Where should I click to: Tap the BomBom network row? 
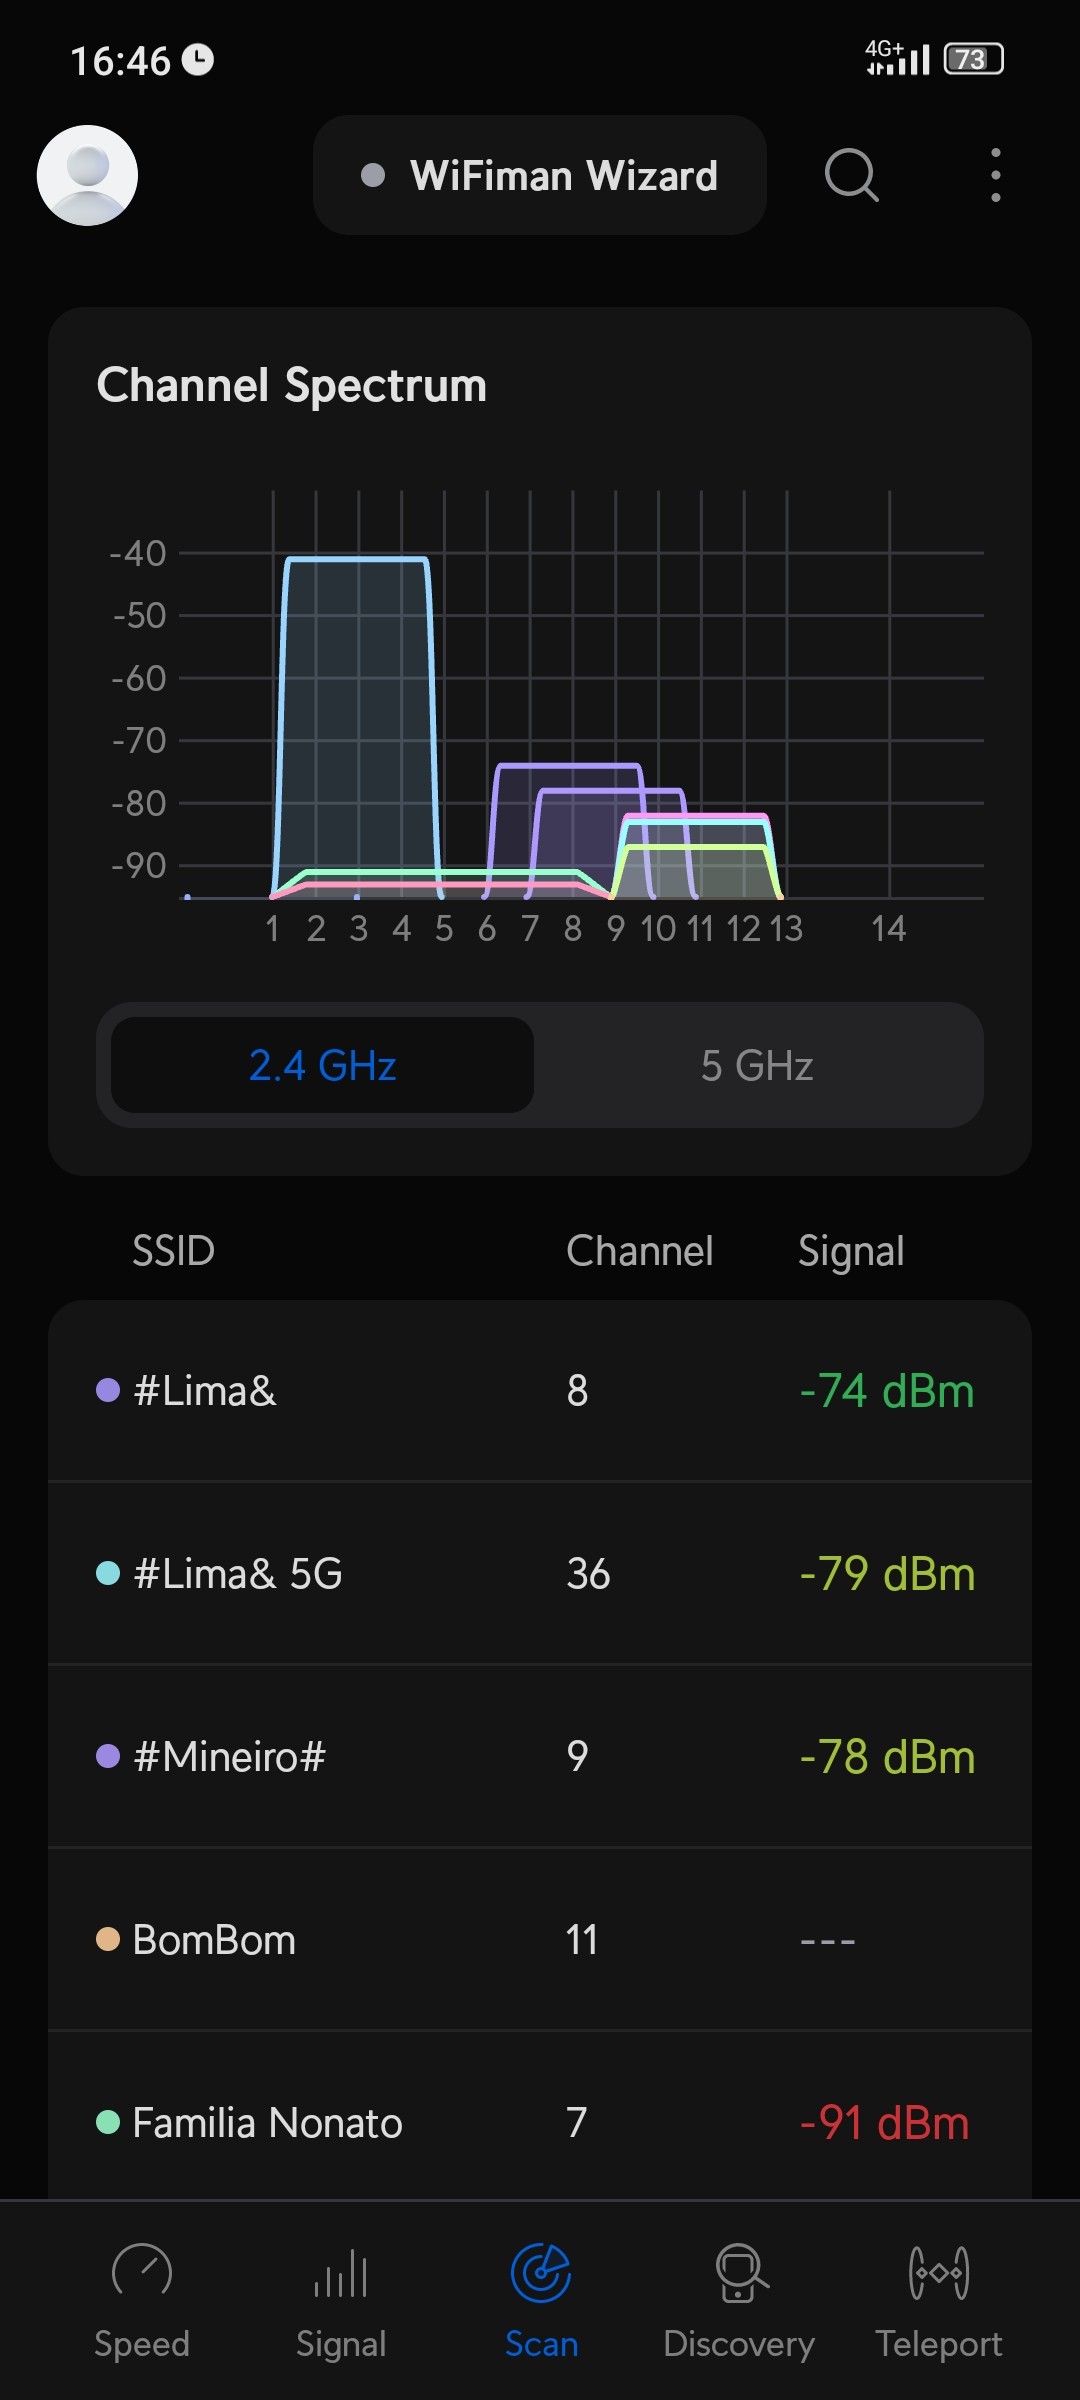(x=540, y=1940)
